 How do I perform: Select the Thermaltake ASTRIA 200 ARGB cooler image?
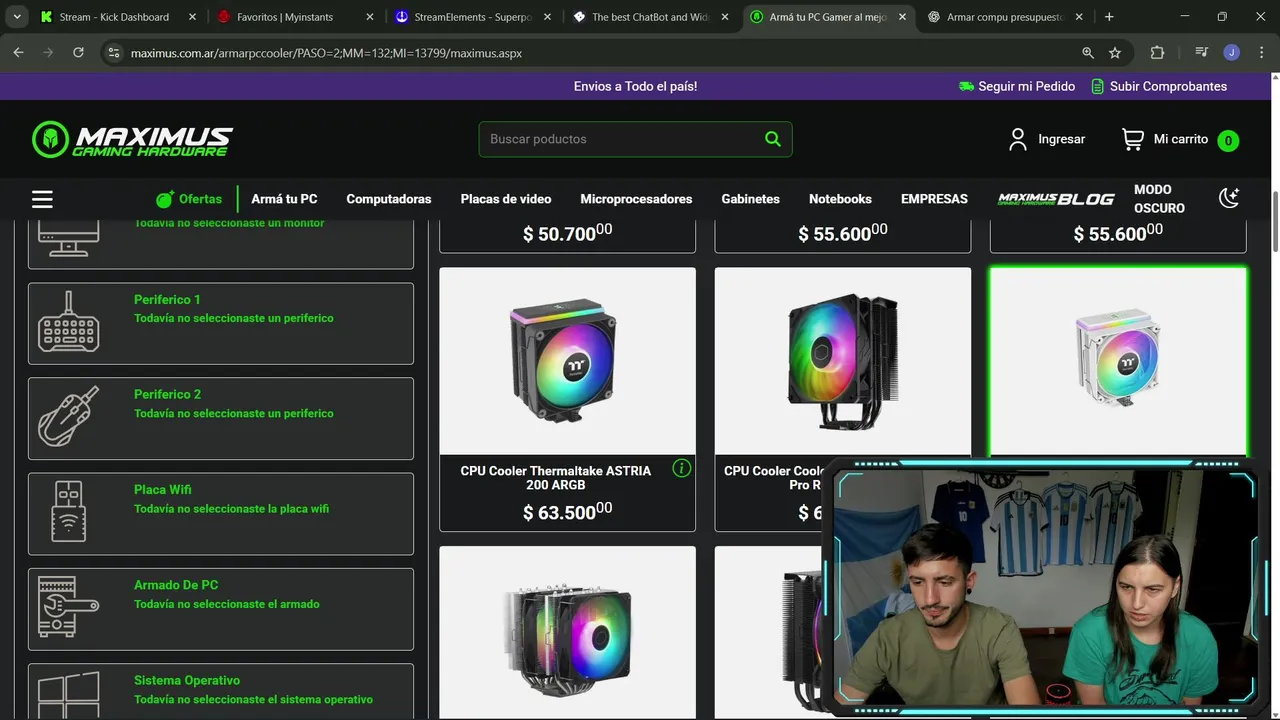(x=567, y=361)
